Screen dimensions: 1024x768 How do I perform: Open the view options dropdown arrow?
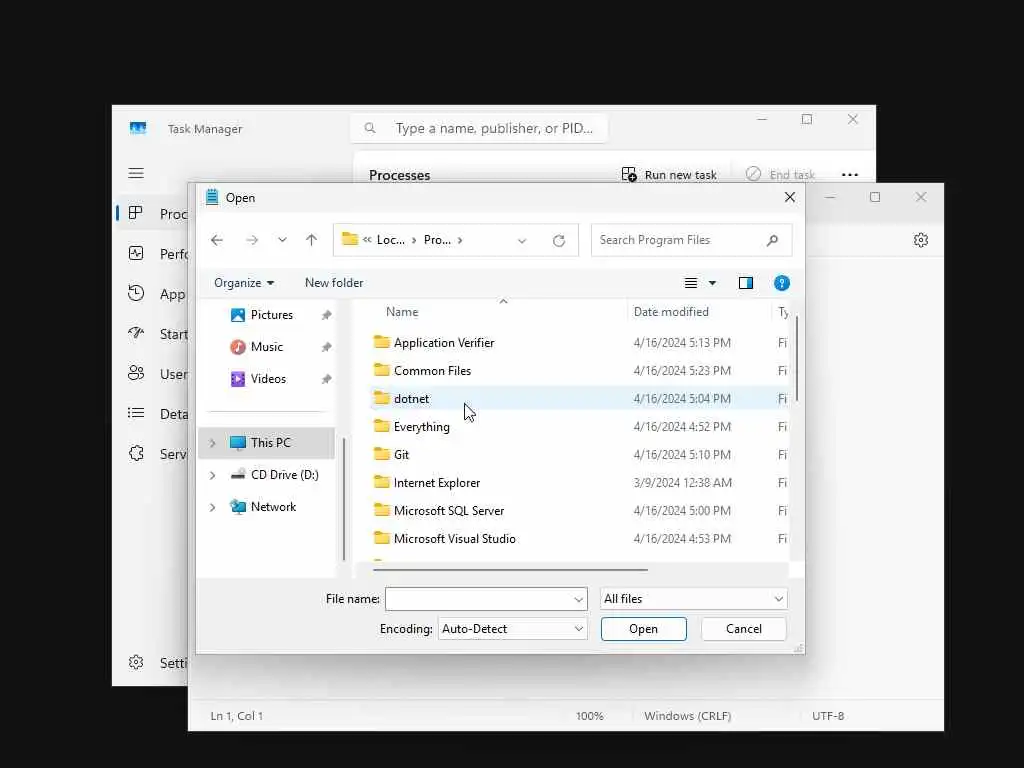tap(712, 283)
